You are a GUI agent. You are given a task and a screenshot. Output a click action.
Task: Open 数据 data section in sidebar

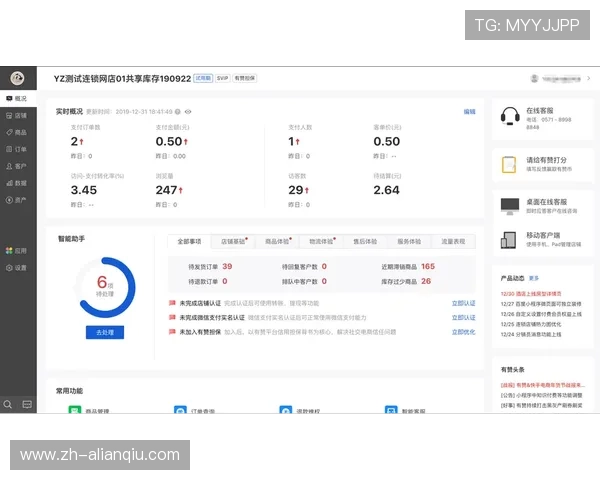(x=17, y=183)
